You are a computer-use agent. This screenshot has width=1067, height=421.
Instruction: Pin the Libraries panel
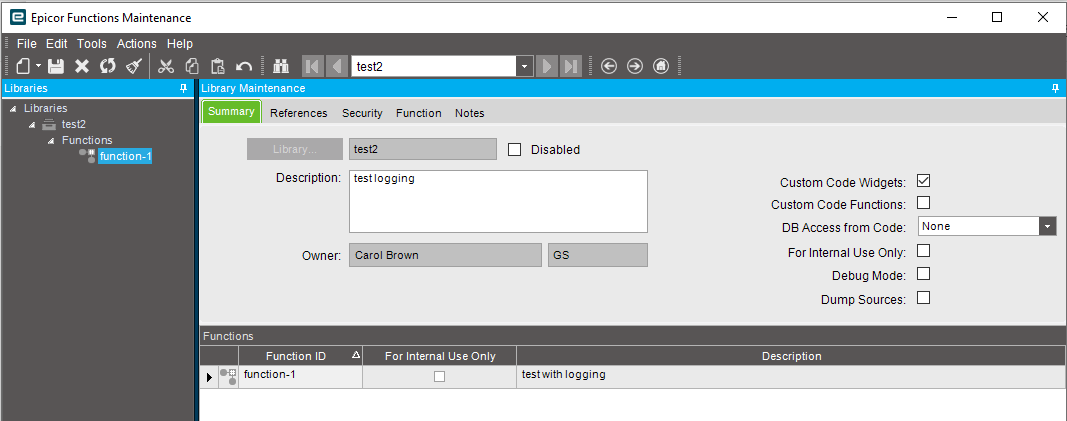183,88
